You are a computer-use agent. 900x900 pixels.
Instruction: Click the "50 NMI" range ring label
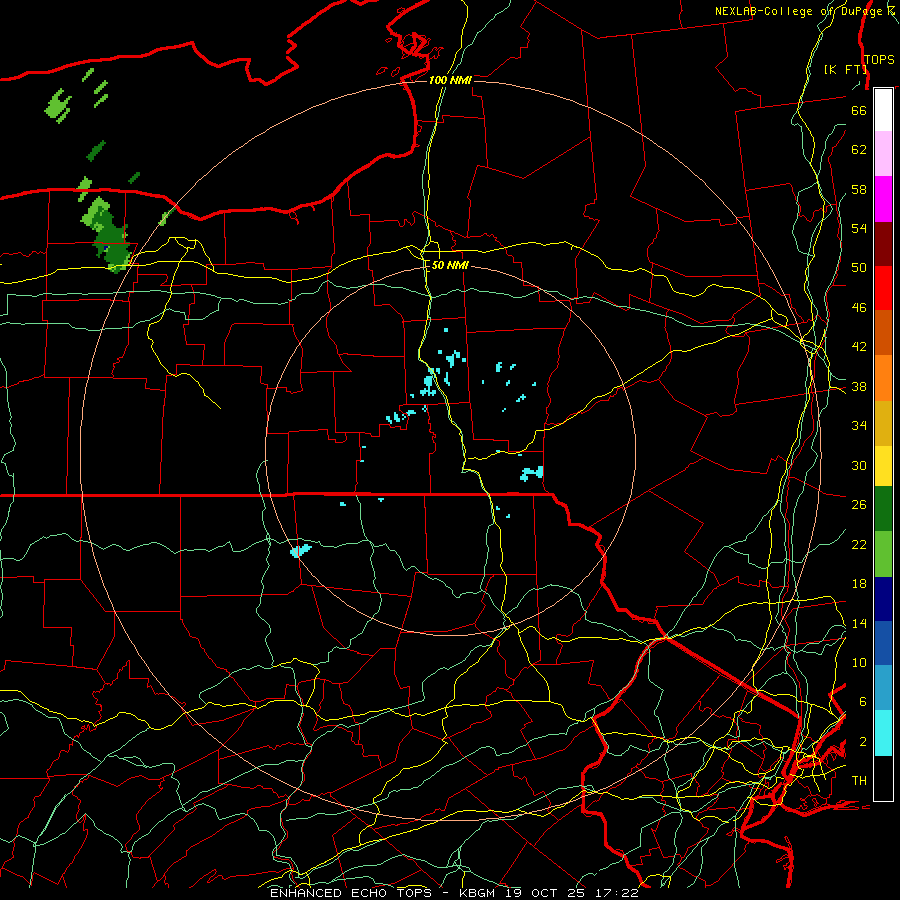(x=450, y=266)
